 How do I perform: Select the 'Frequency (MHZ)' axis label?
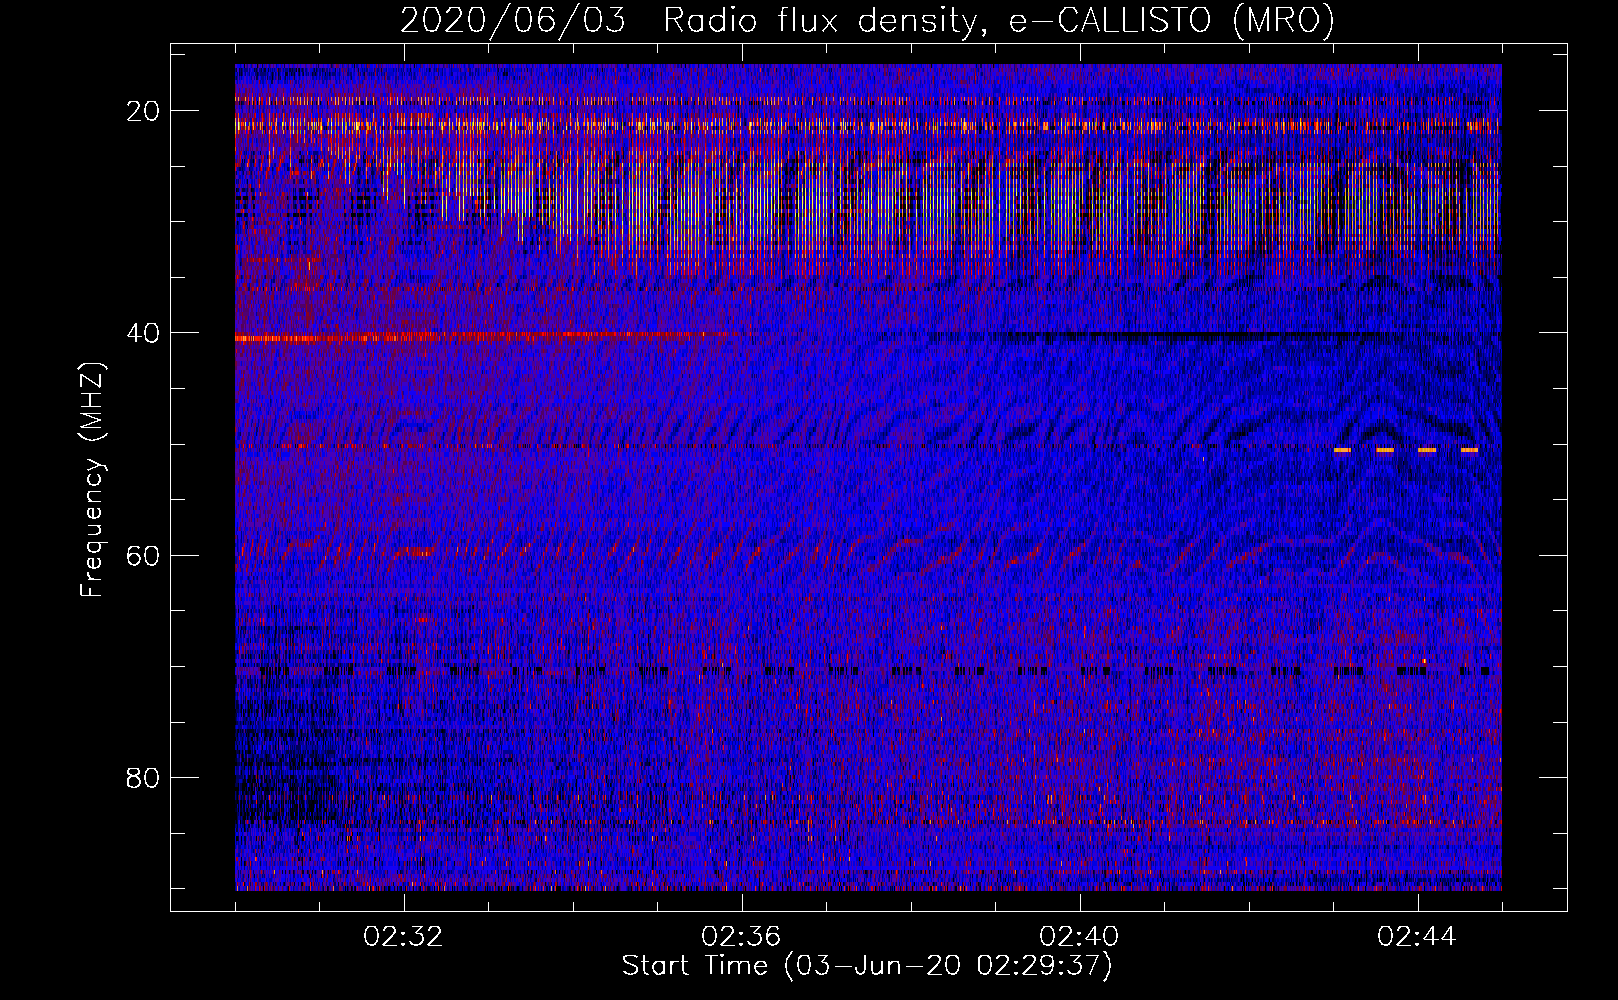(92, 481)
